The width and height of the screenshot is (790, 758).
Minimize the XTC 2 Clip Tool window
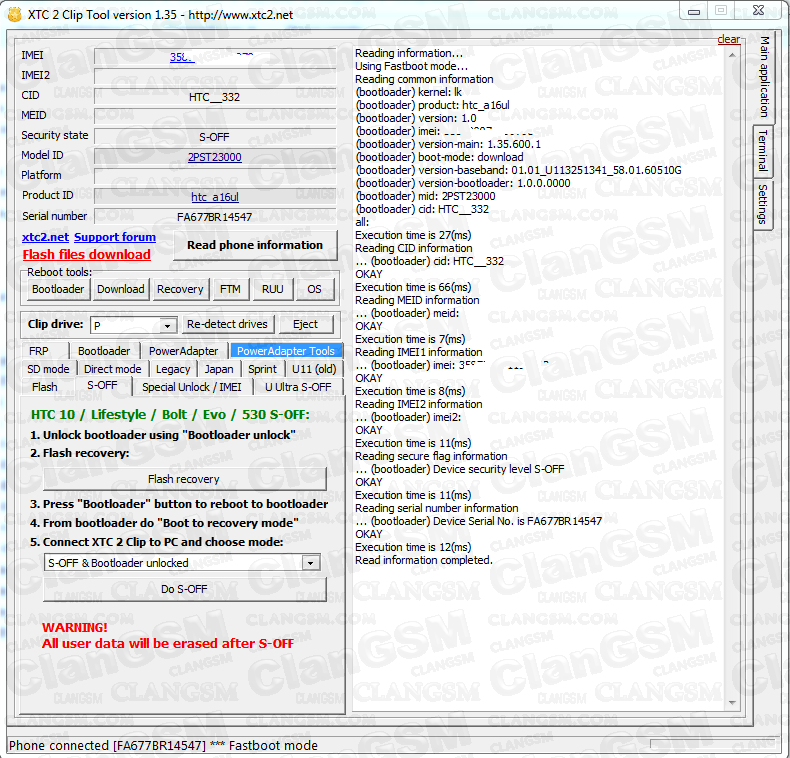pyautogui.click(x=694, y=11)
